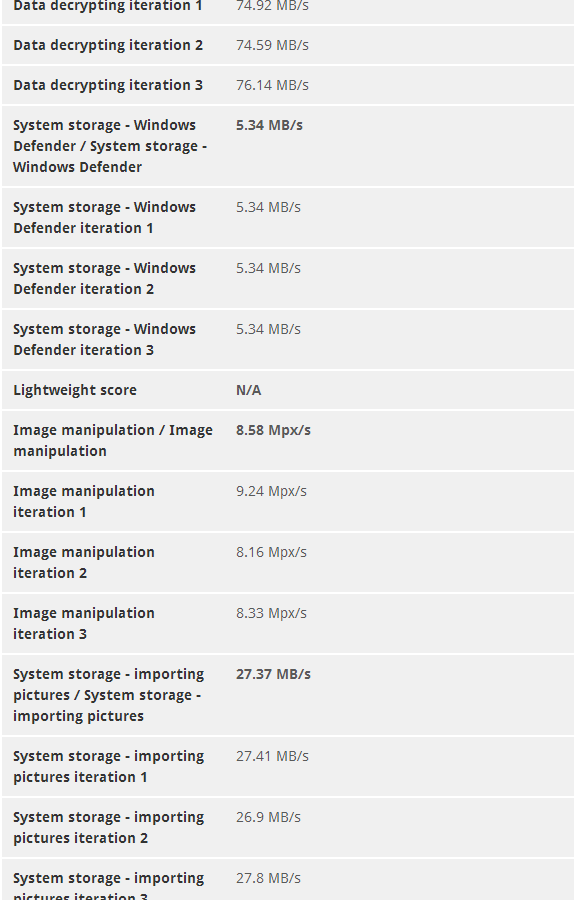Click the 74.59 MB/s value
This screenshot has height=900, width=574.
[272, 45]
